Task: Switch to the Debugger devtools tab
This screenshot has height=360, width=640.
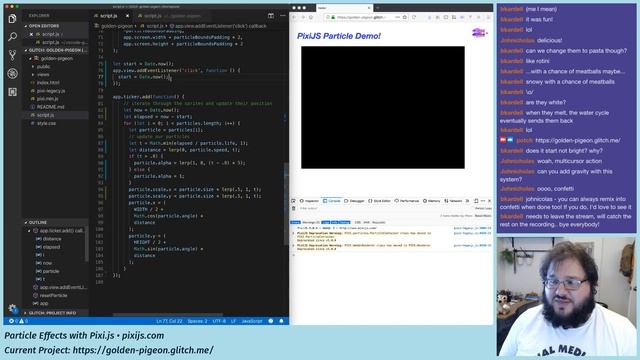Action: tap(354, 201)
